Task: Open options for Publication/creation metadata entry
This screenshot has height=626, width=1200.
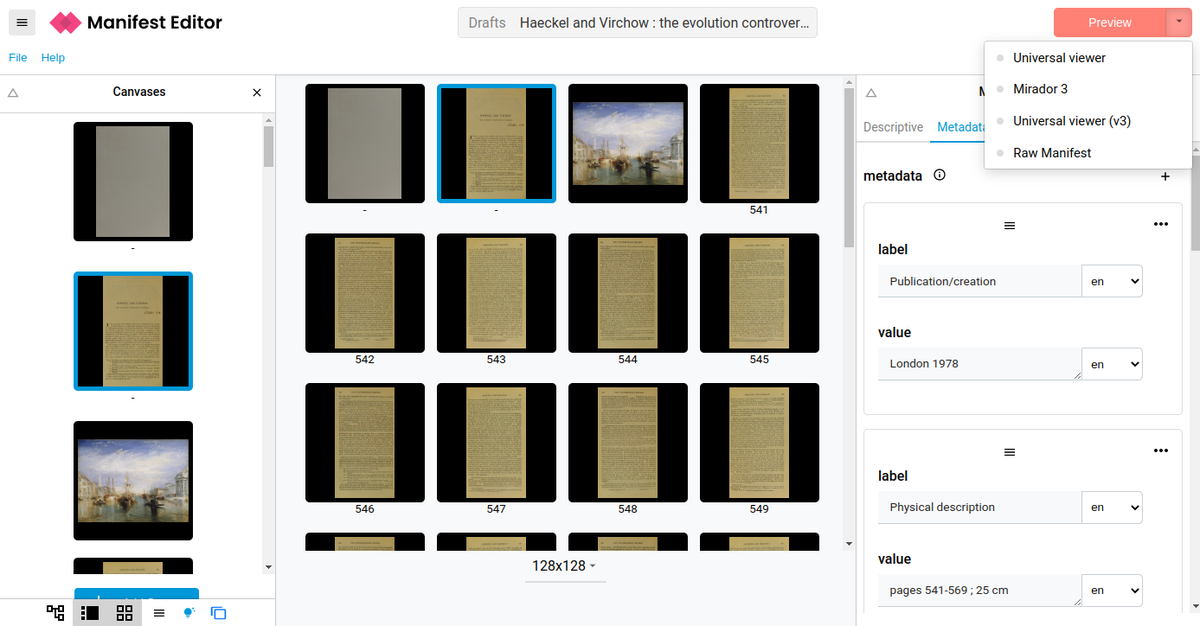Action: pos(1160,225)
